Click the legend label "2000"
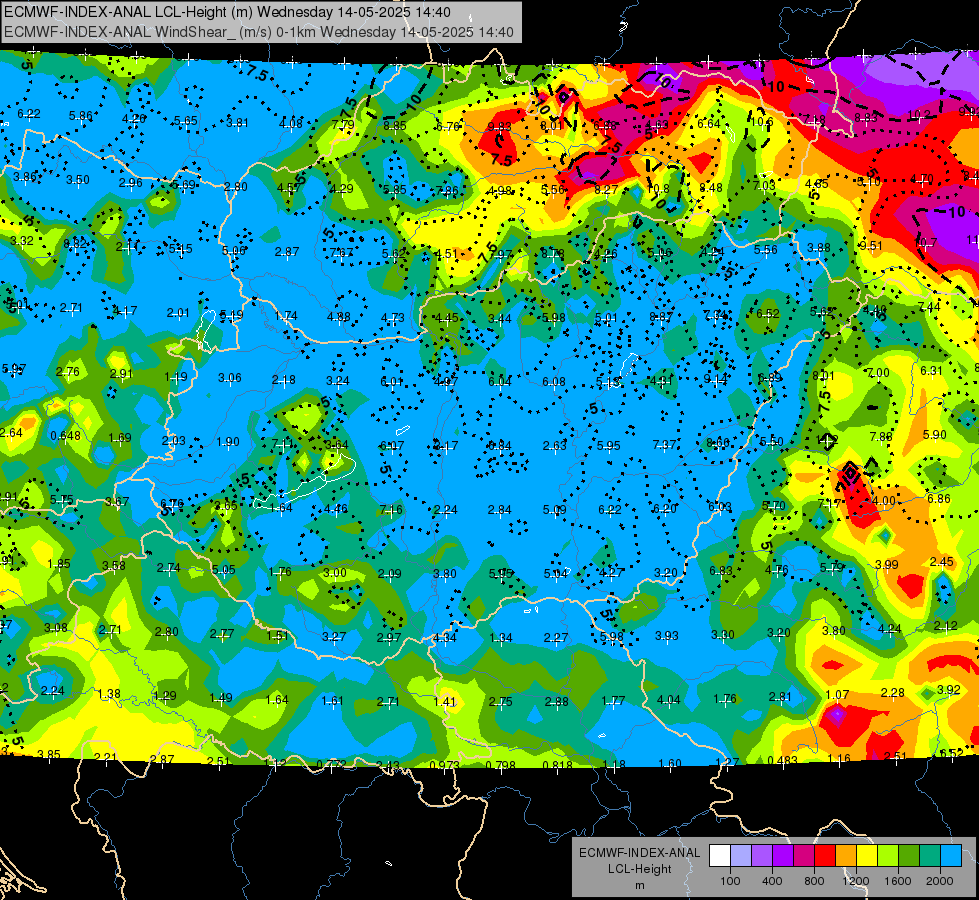The width and height of the screenshot is (979, 900). 940,881
